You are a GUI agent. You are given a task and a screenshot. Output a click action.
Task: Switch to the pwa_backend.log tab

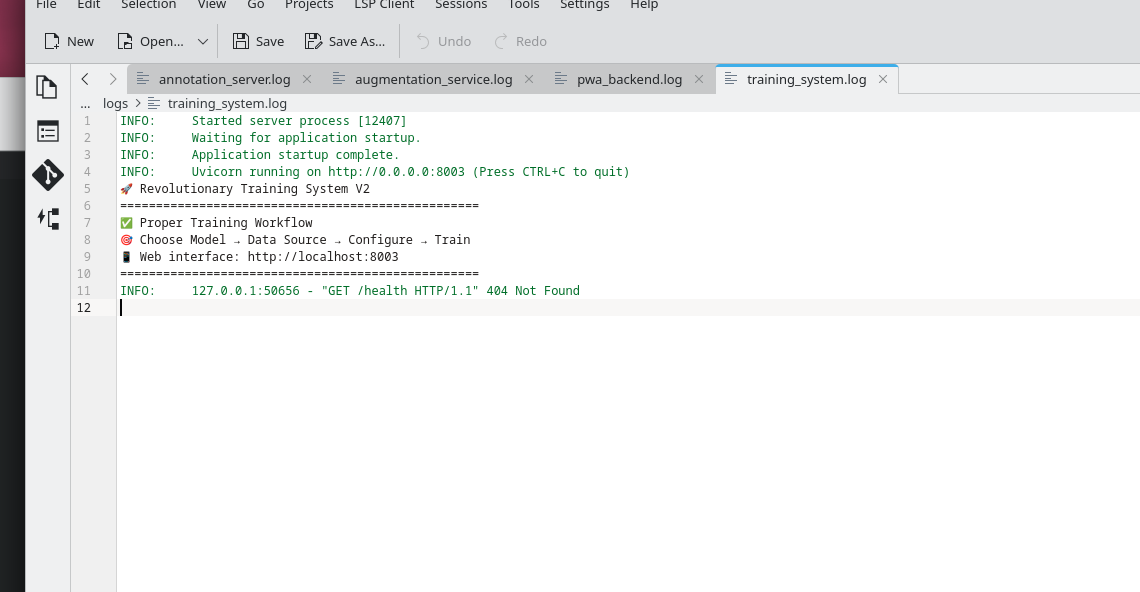pos(630,79)
